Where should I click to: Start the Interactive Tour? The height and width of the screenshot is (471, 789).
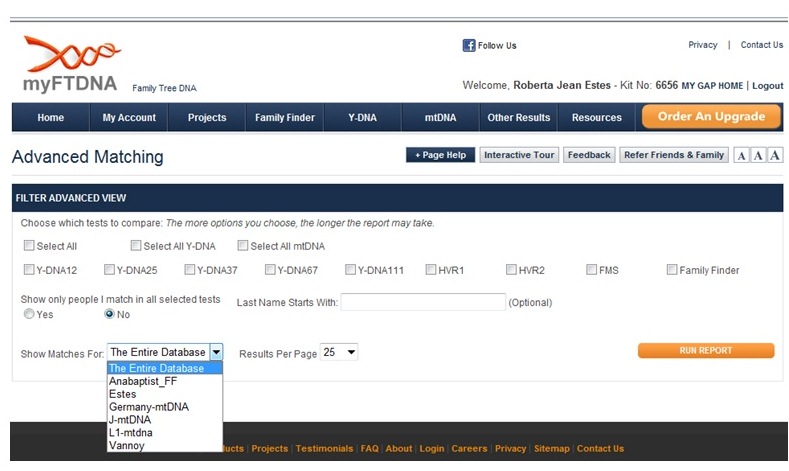[518, 155]
